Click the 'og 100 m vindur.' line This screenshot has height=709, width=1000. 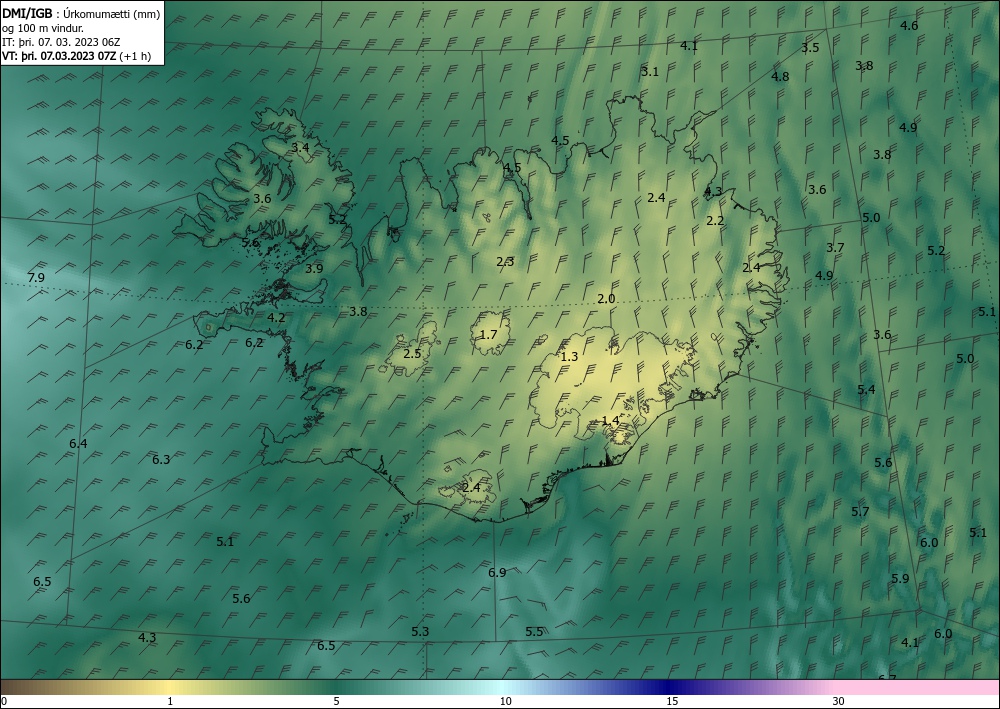coord(43,28)
